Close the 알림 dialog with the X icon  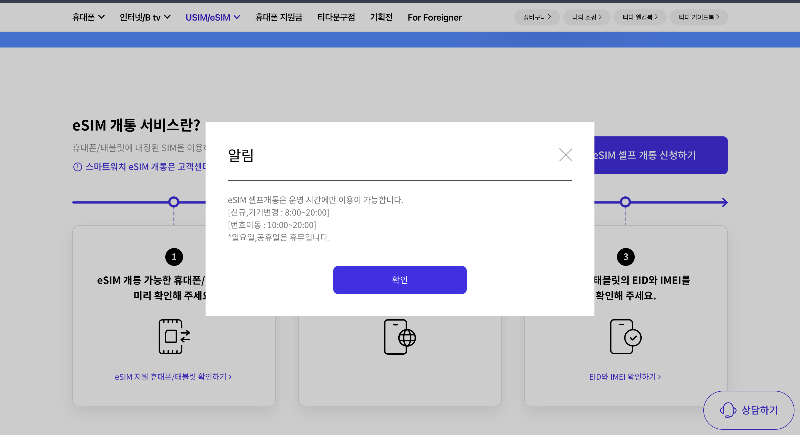565,155
